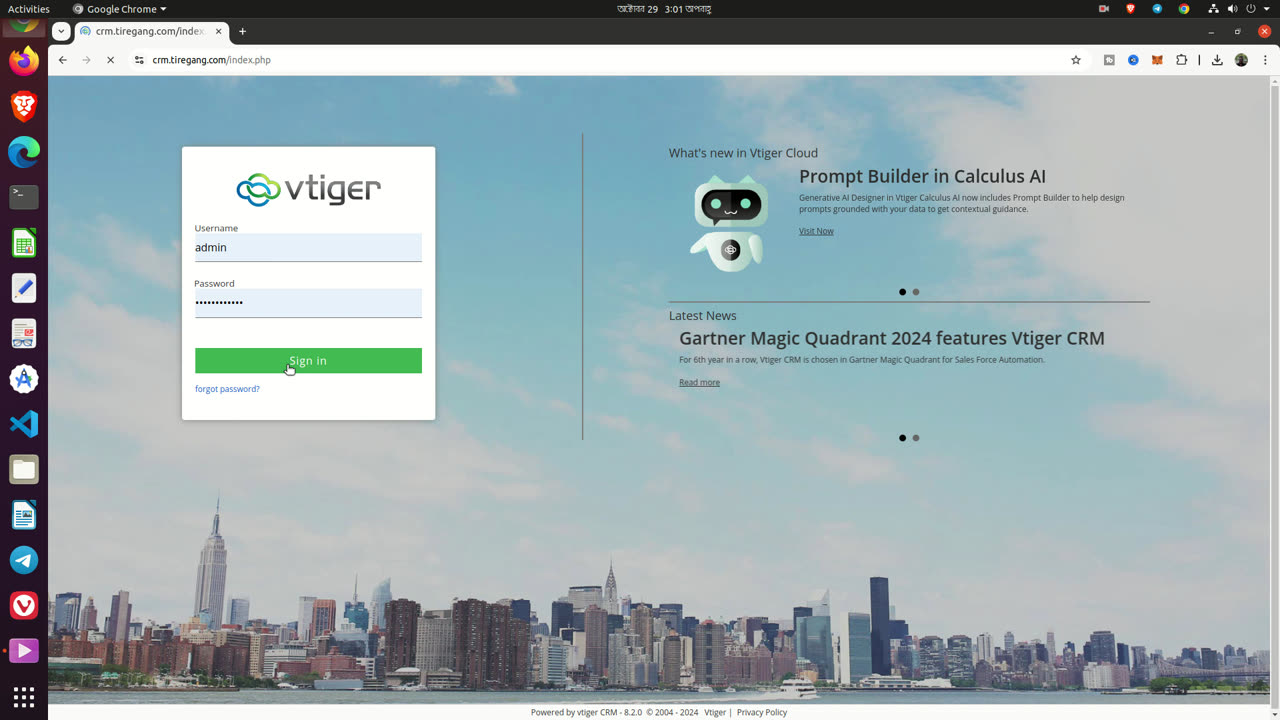Open the Terminal from the dock
This screenshot has width=1280, height=720.
(x=24, y=197)
